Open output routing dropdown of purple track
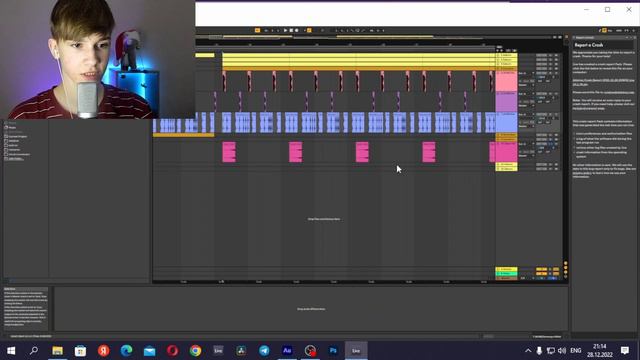 (526, 106)
